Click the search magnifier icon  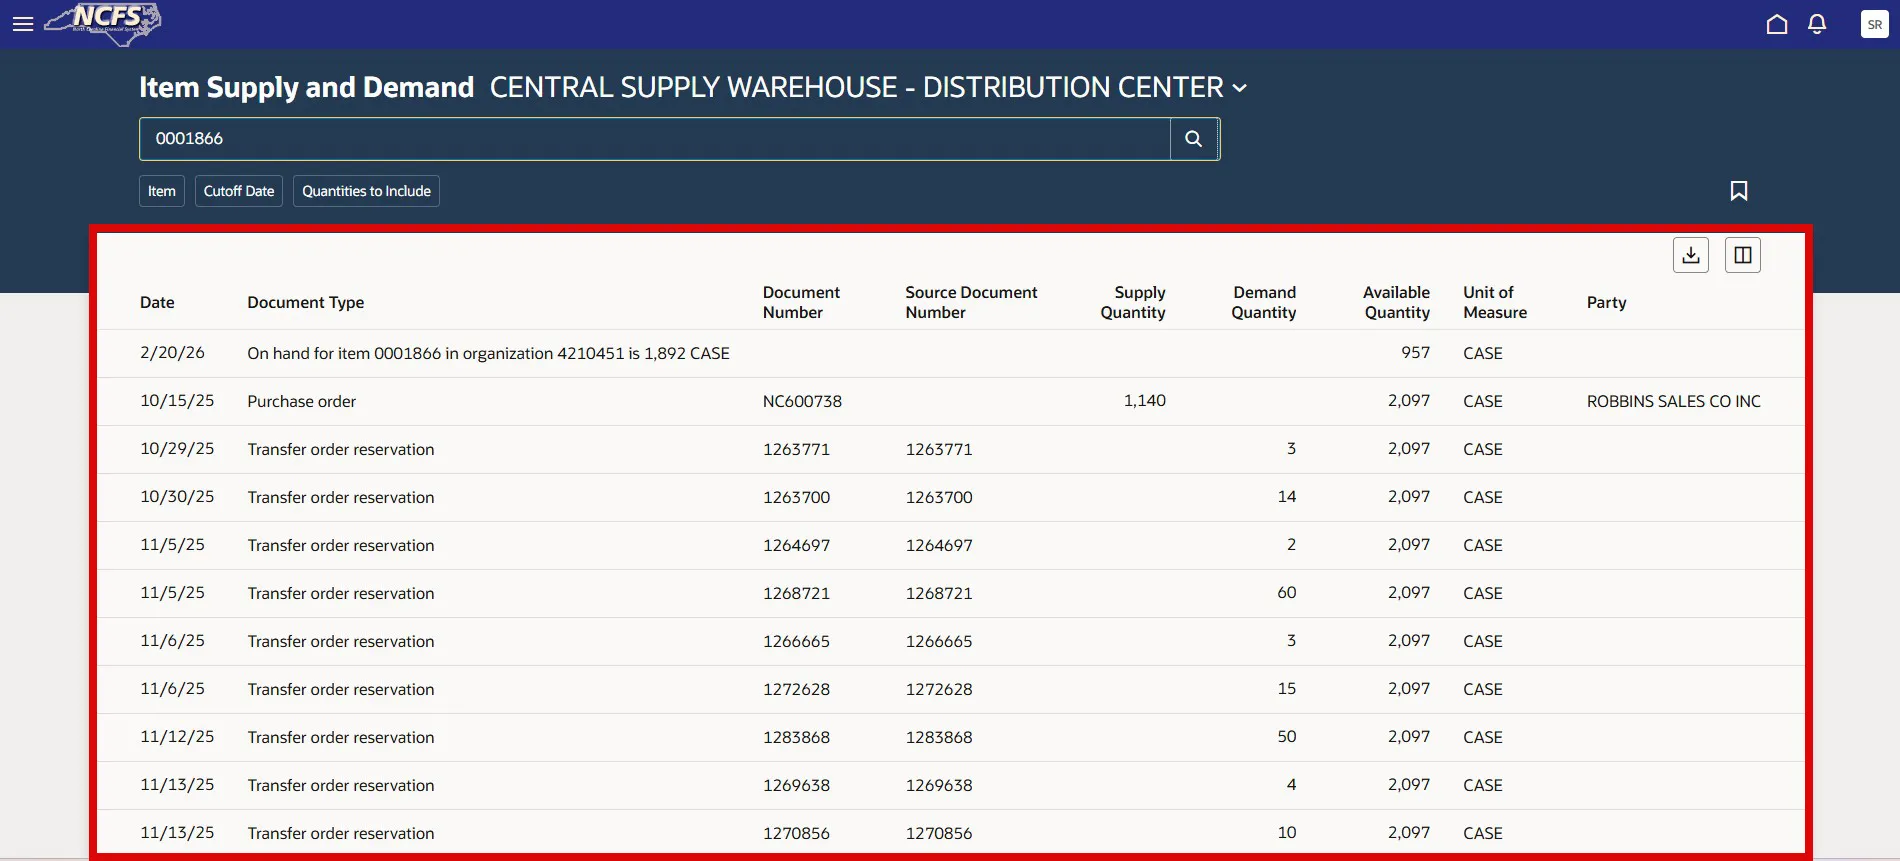click(1193, 139)
